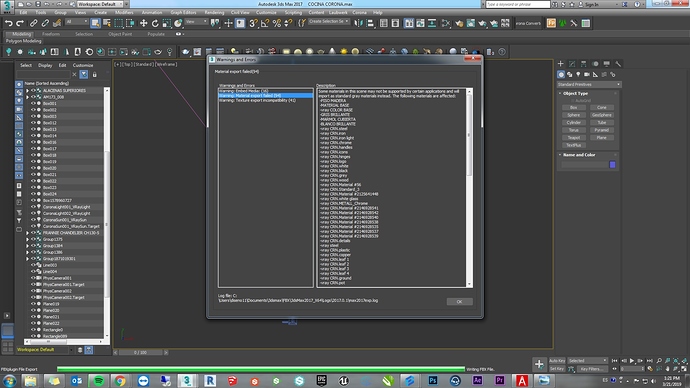Screen dimensions: 690x388
Task: Open the Utilities hammer panel tab
Action: tap(618, 64)
